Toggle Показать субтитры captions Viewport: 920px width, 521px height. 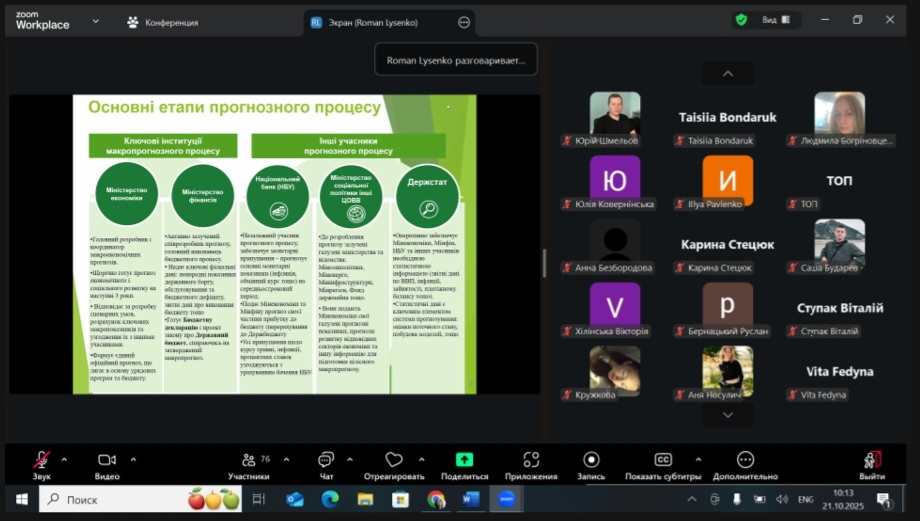[663, 465]
